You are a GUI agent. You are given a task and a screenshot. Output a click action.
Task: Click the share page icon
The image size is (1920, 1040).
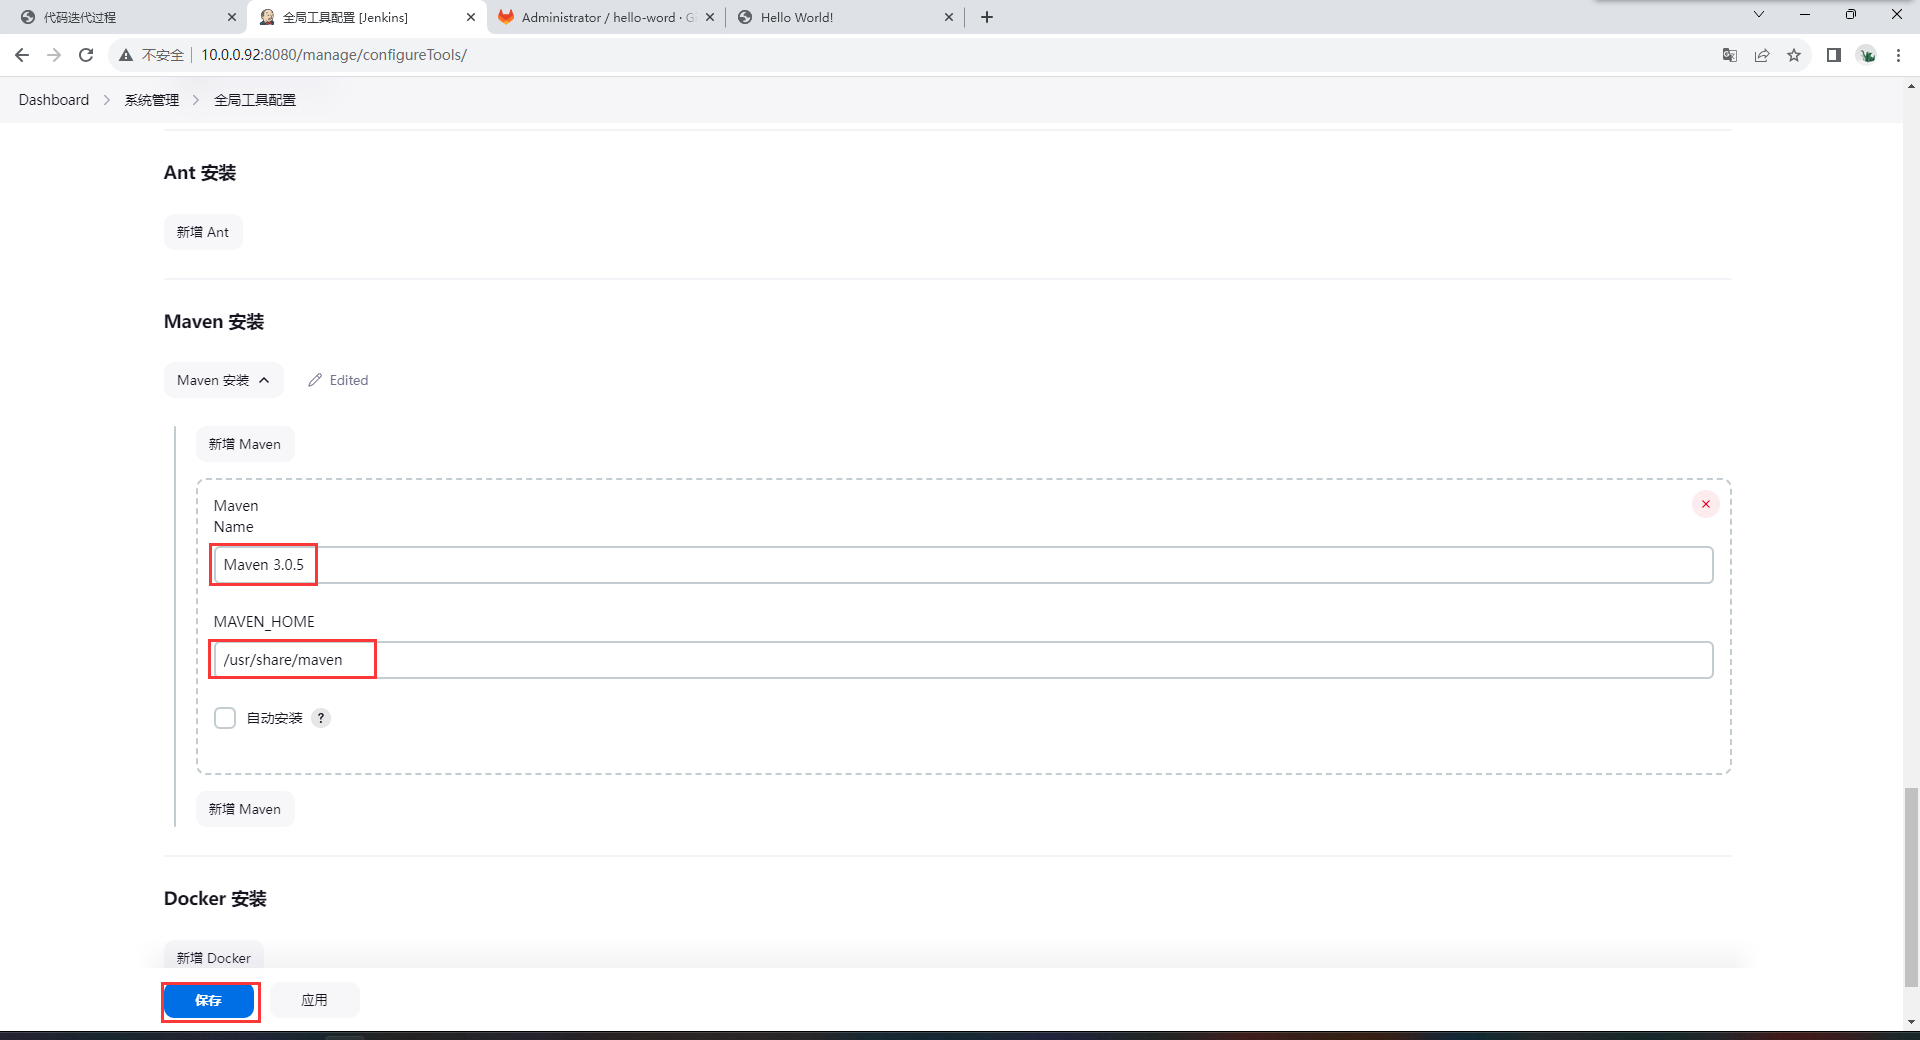[1762, 55]
